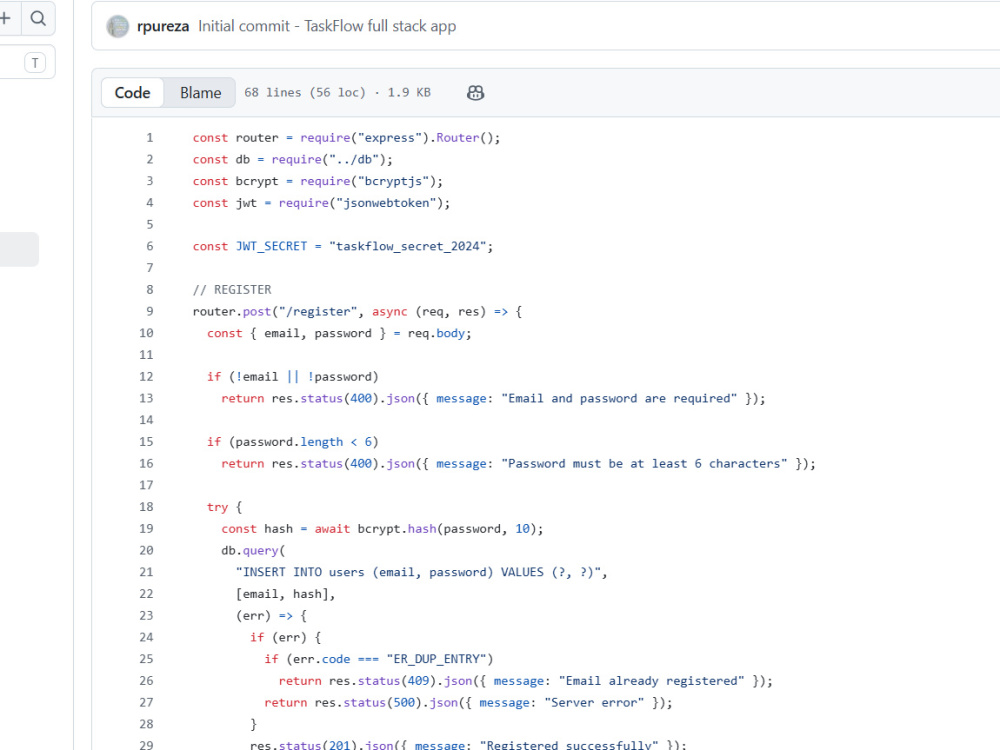Open the rpureza author profile link
The width and height of the screenshot is (1000, 750).
click(163, 26)
